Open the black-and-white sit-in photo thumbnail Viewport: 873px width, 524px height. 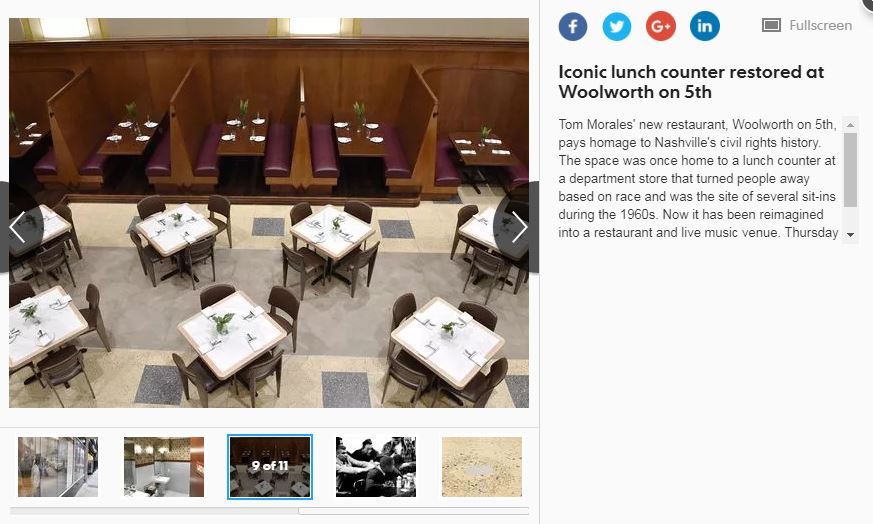376,467
